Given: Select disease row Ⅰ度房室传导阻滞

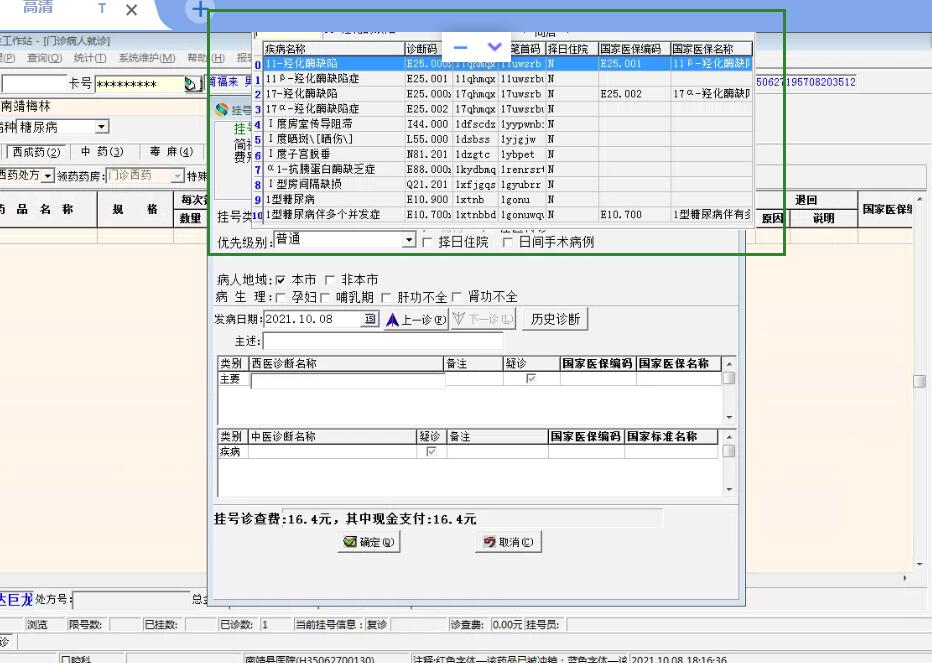Looking at the screenshot, I should 508,124.
